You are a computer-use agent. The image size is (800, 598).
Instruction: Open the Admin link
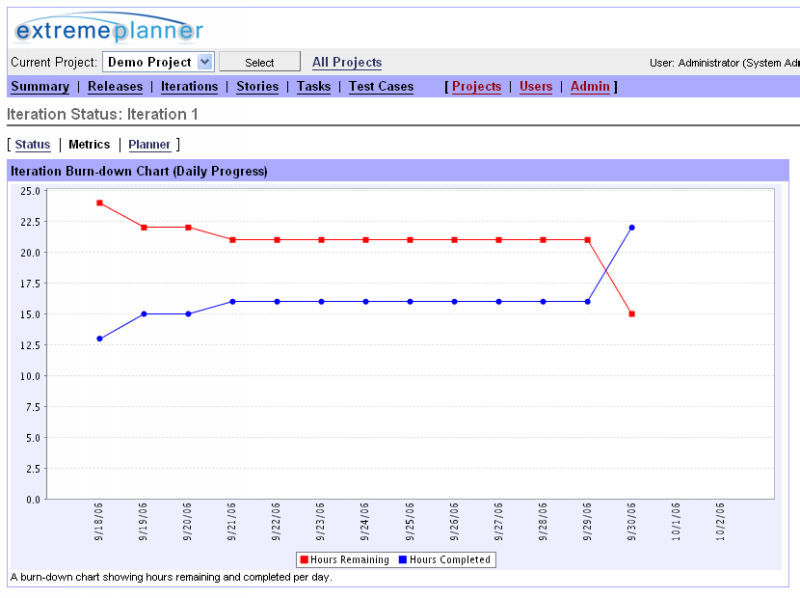point(590,87)
